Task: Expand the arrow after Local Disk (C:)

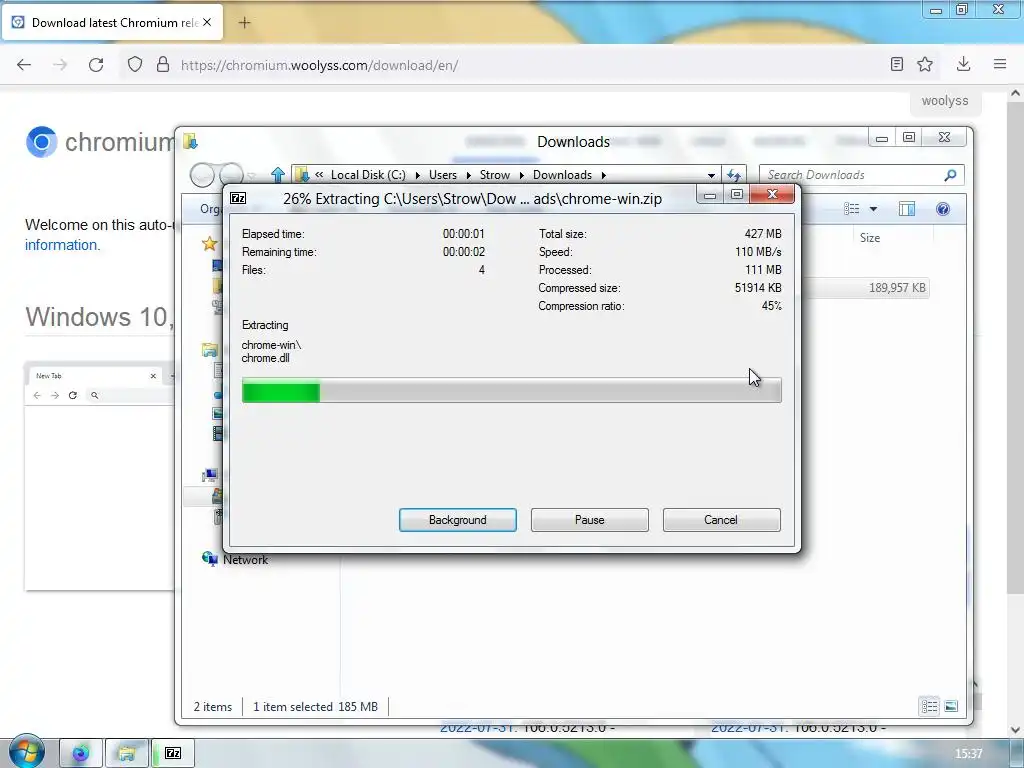Action: tap(417, 175)
